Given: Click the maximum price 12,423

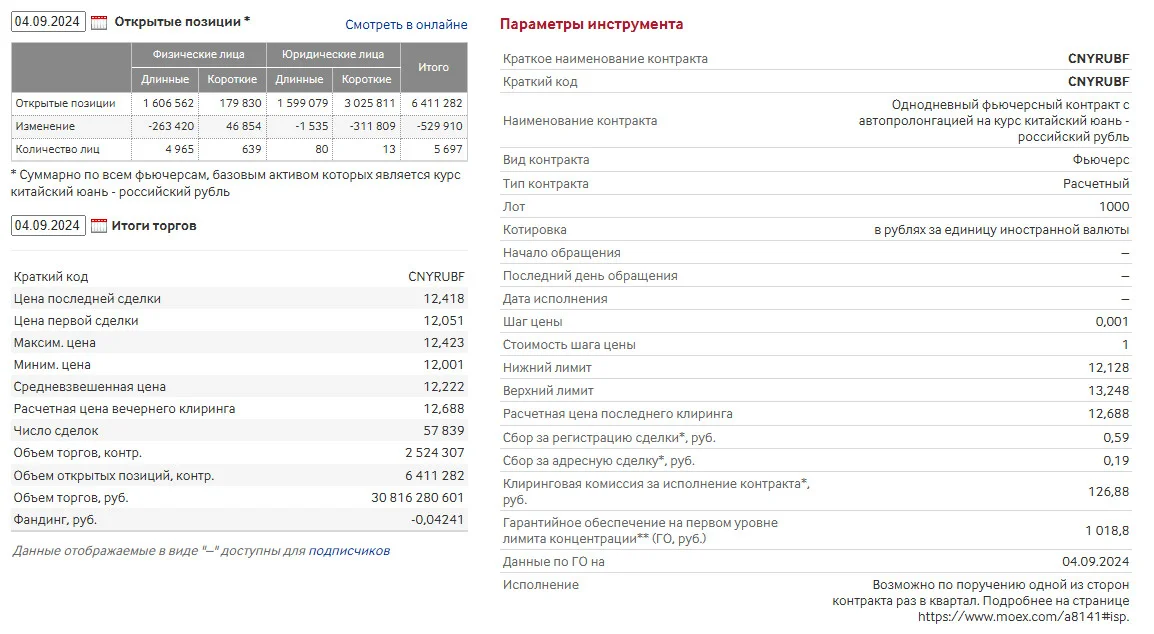Looking at the screenshot, I should tap(444, 342).
